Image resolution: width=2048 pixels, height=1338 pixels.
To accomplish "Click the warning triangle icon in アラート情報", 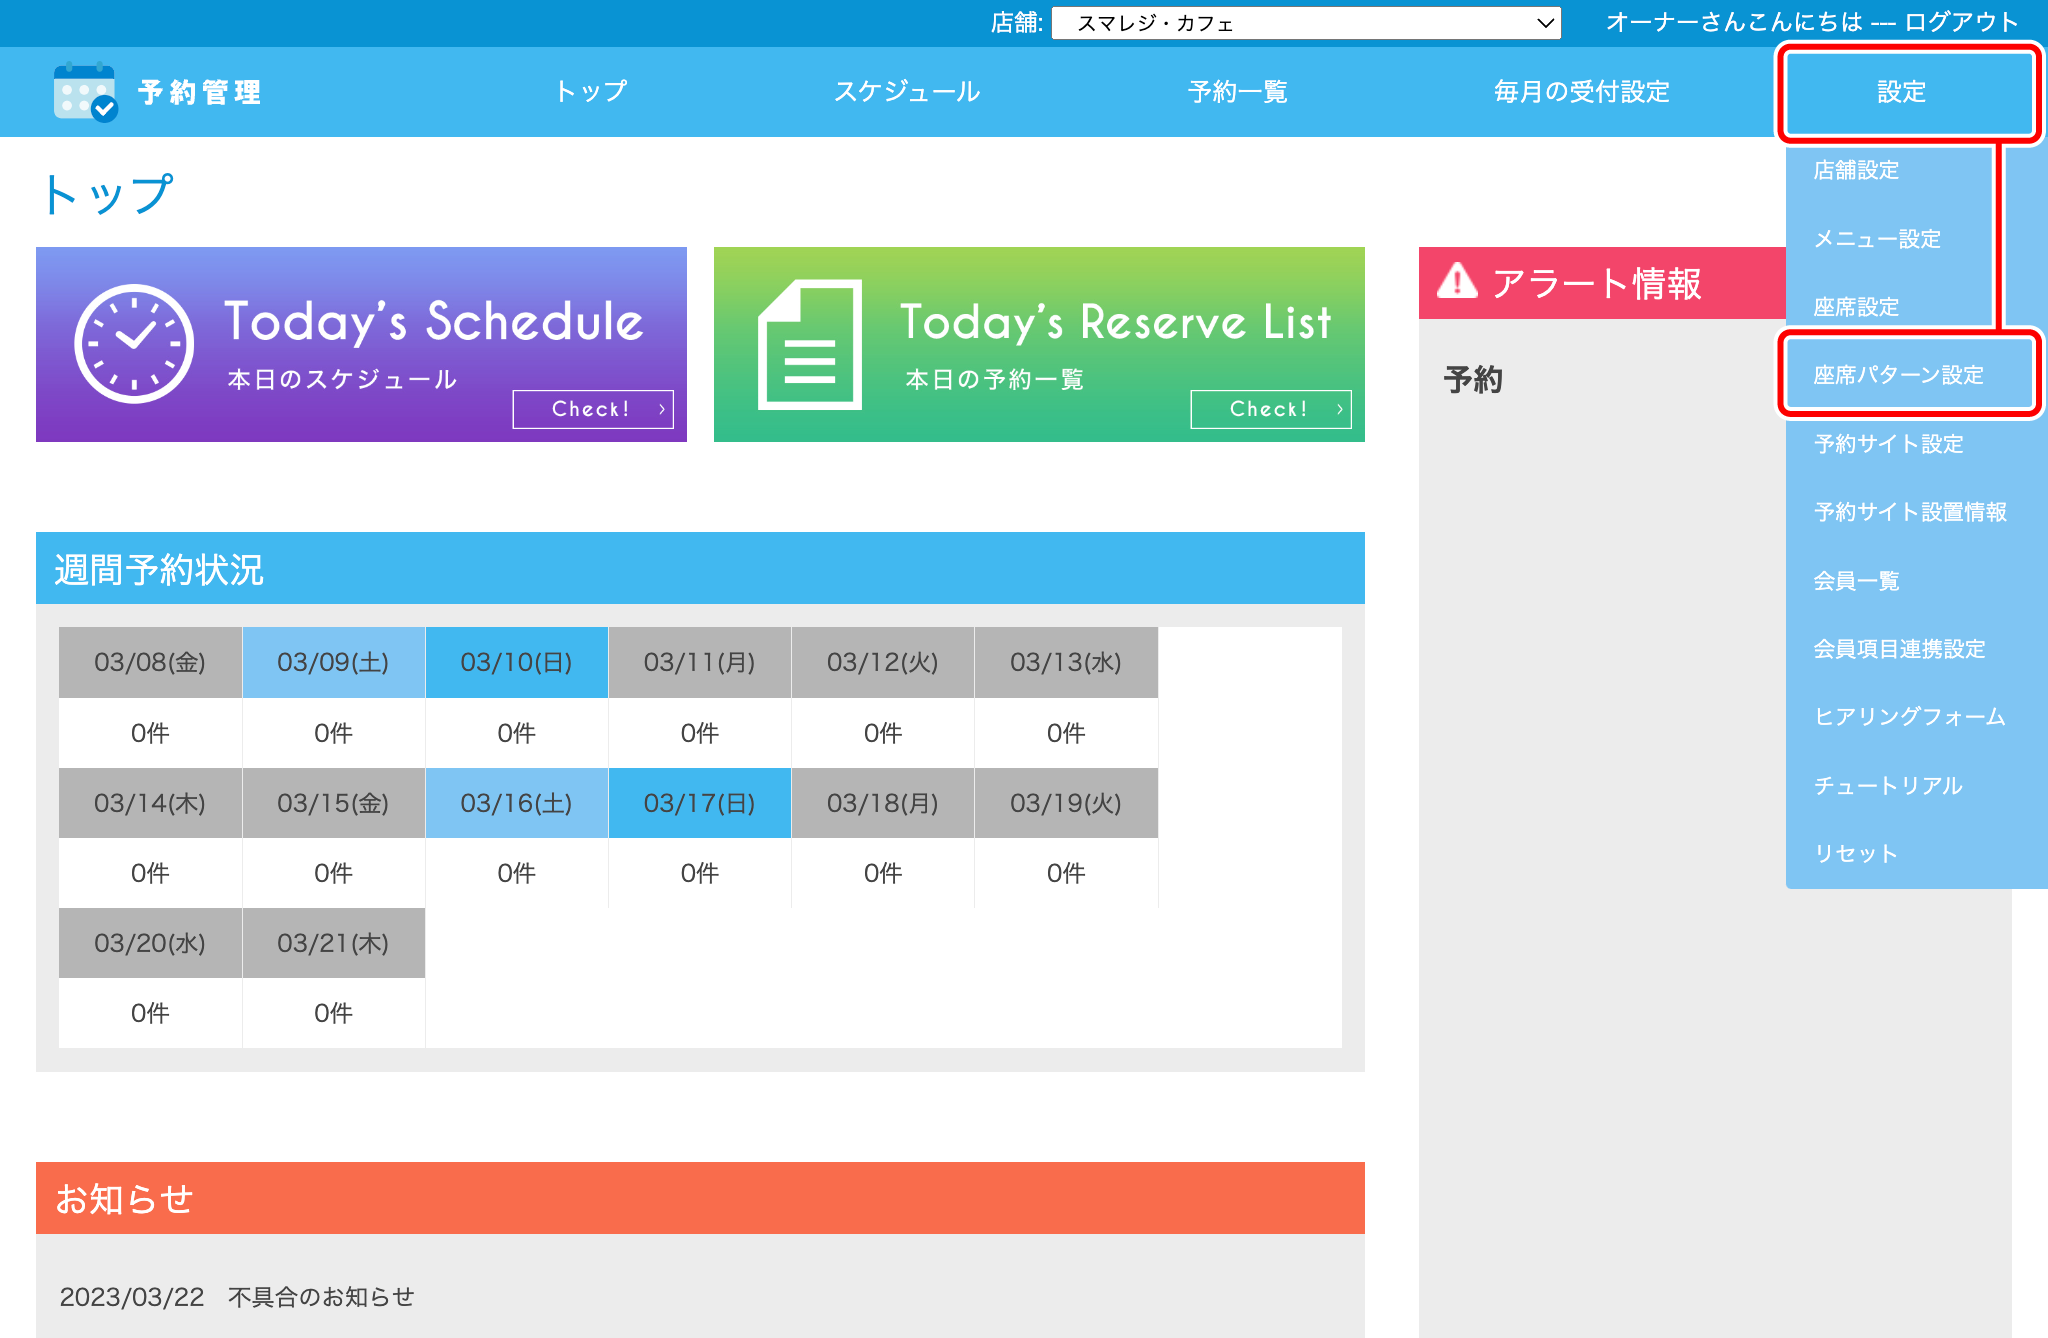I will [1457, 282].
